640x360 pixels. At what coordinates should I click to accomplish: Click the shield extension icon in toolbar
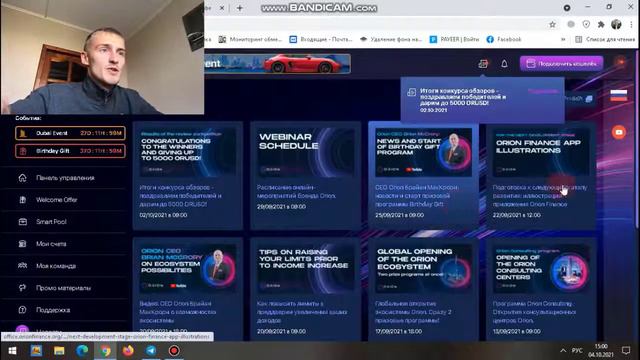click(x=586, y=24)
